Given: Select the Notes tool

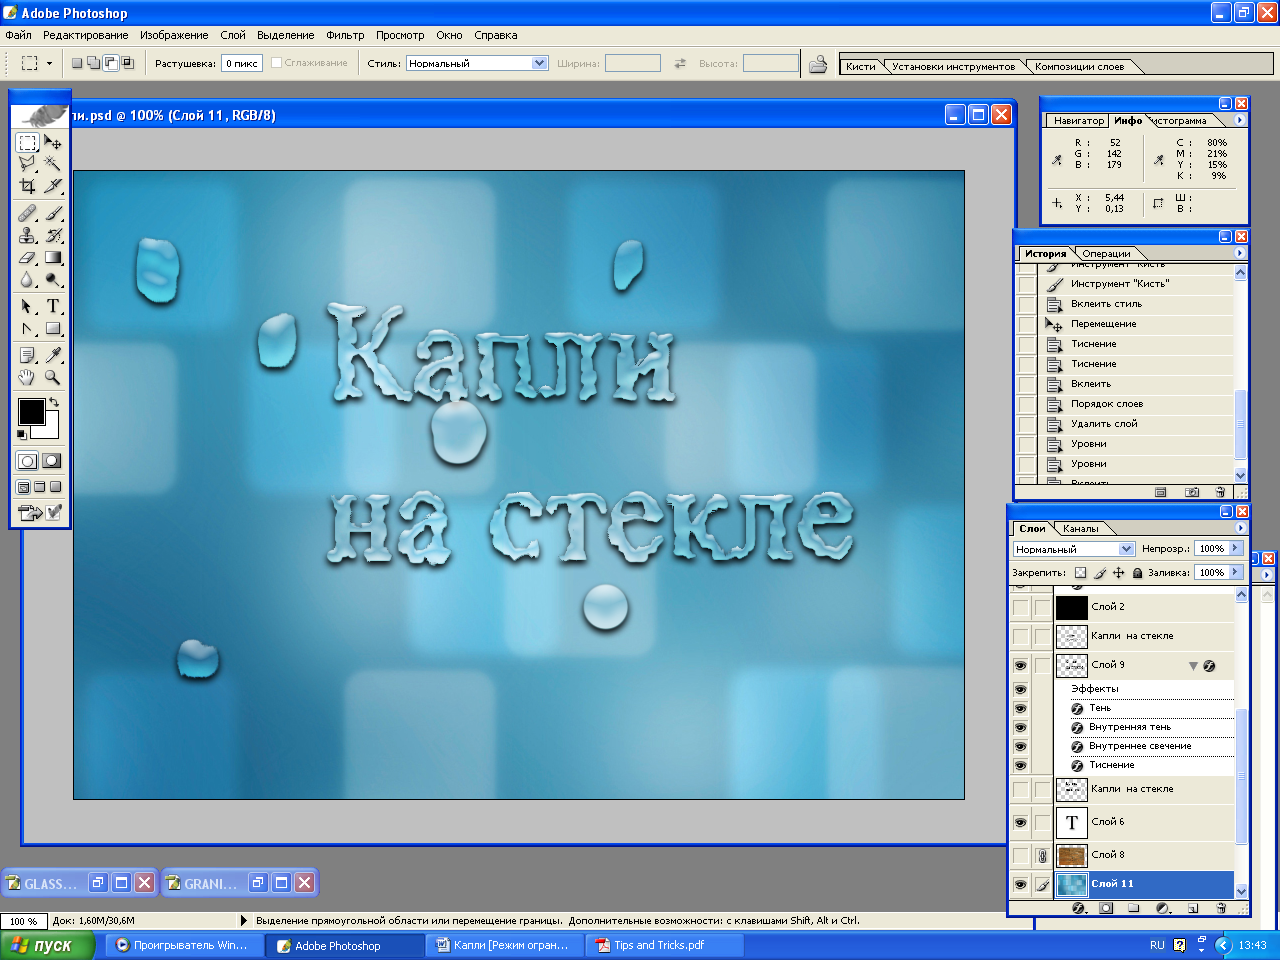Looking at the screenshot, I should [x=28, y=355].
